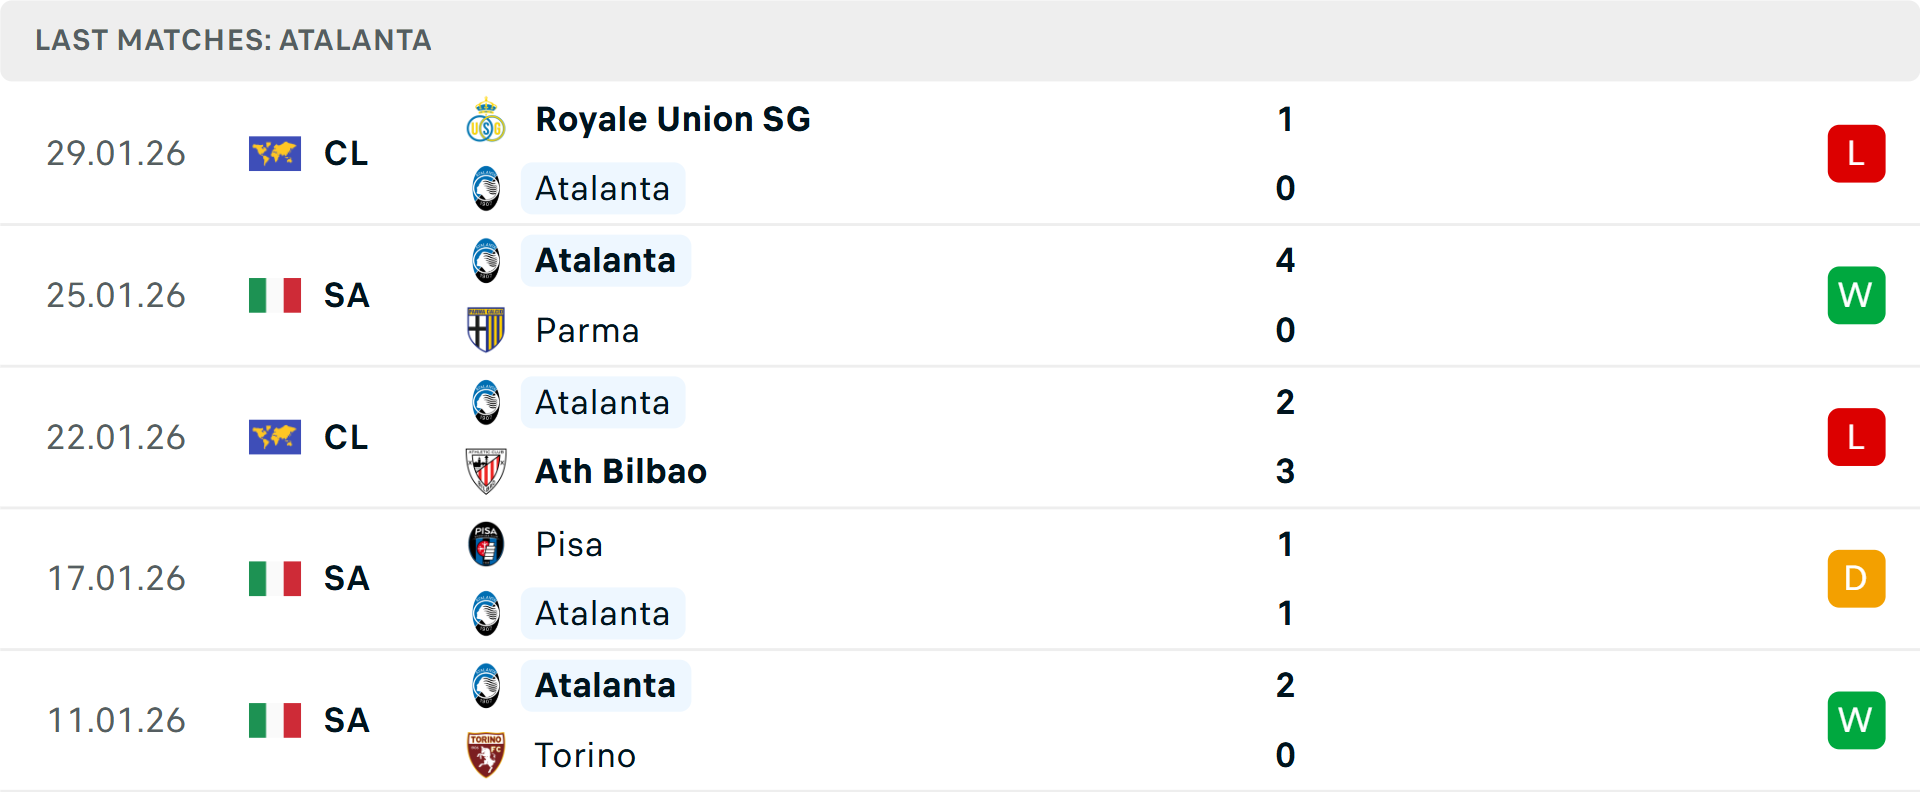The width and height of the screenshot is (1920, 792).
Task: Click the SA league label on 17.01.26
Action: 347,579
